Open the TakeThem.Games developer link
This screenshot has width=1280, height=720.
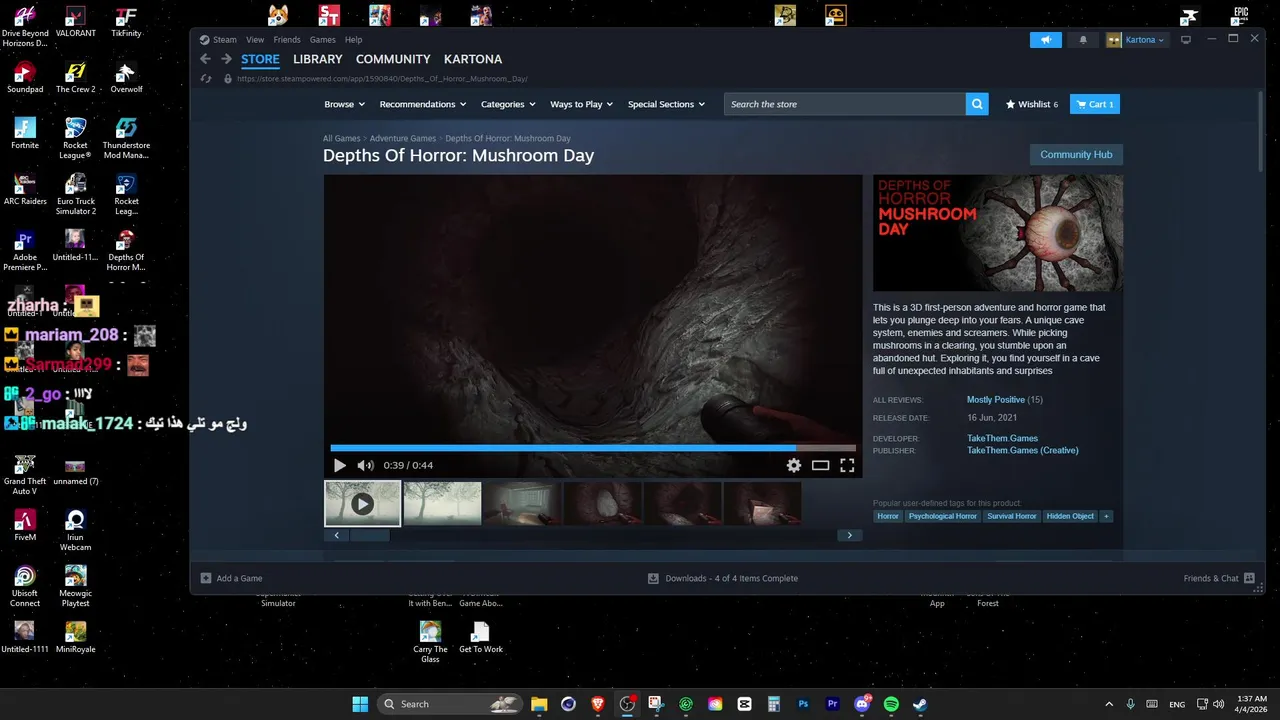coord(1002,438)
